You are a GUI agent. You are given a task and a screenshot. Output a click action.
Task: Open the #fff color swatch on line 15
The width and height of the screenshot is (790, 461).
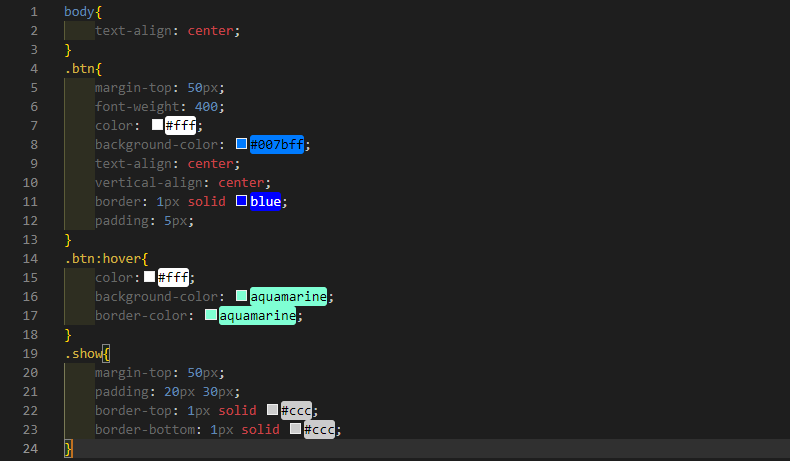(150, 277)
